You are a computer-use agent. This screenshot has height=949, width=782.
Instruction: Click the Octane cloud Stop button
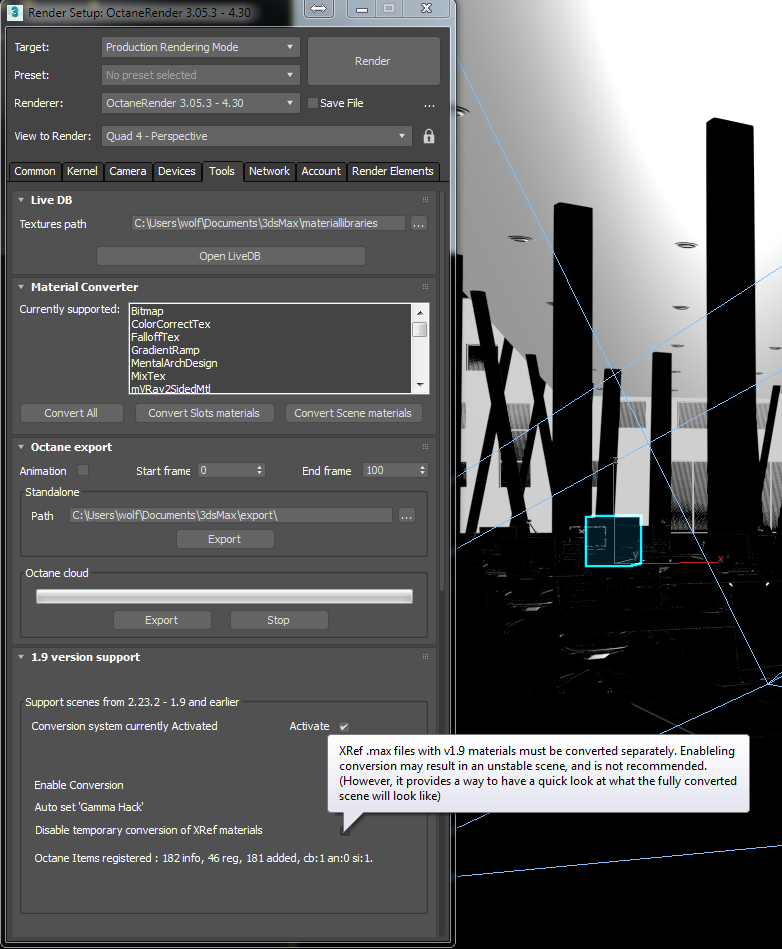tap(278, 620)
